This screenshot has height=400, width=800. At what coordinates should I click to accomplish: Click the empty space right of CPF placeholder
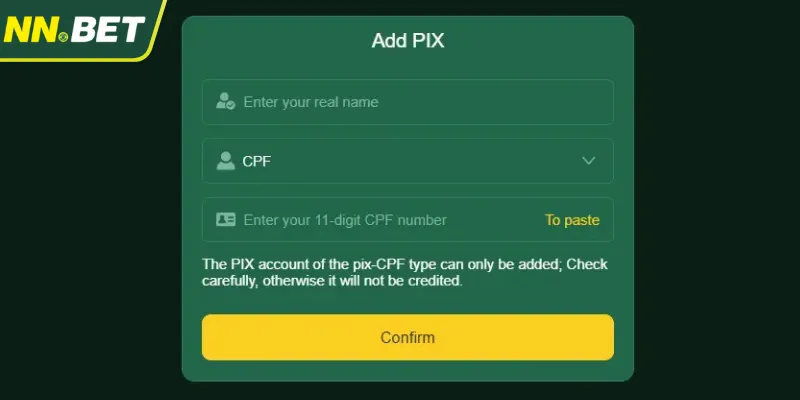click(x=495, y=220)
